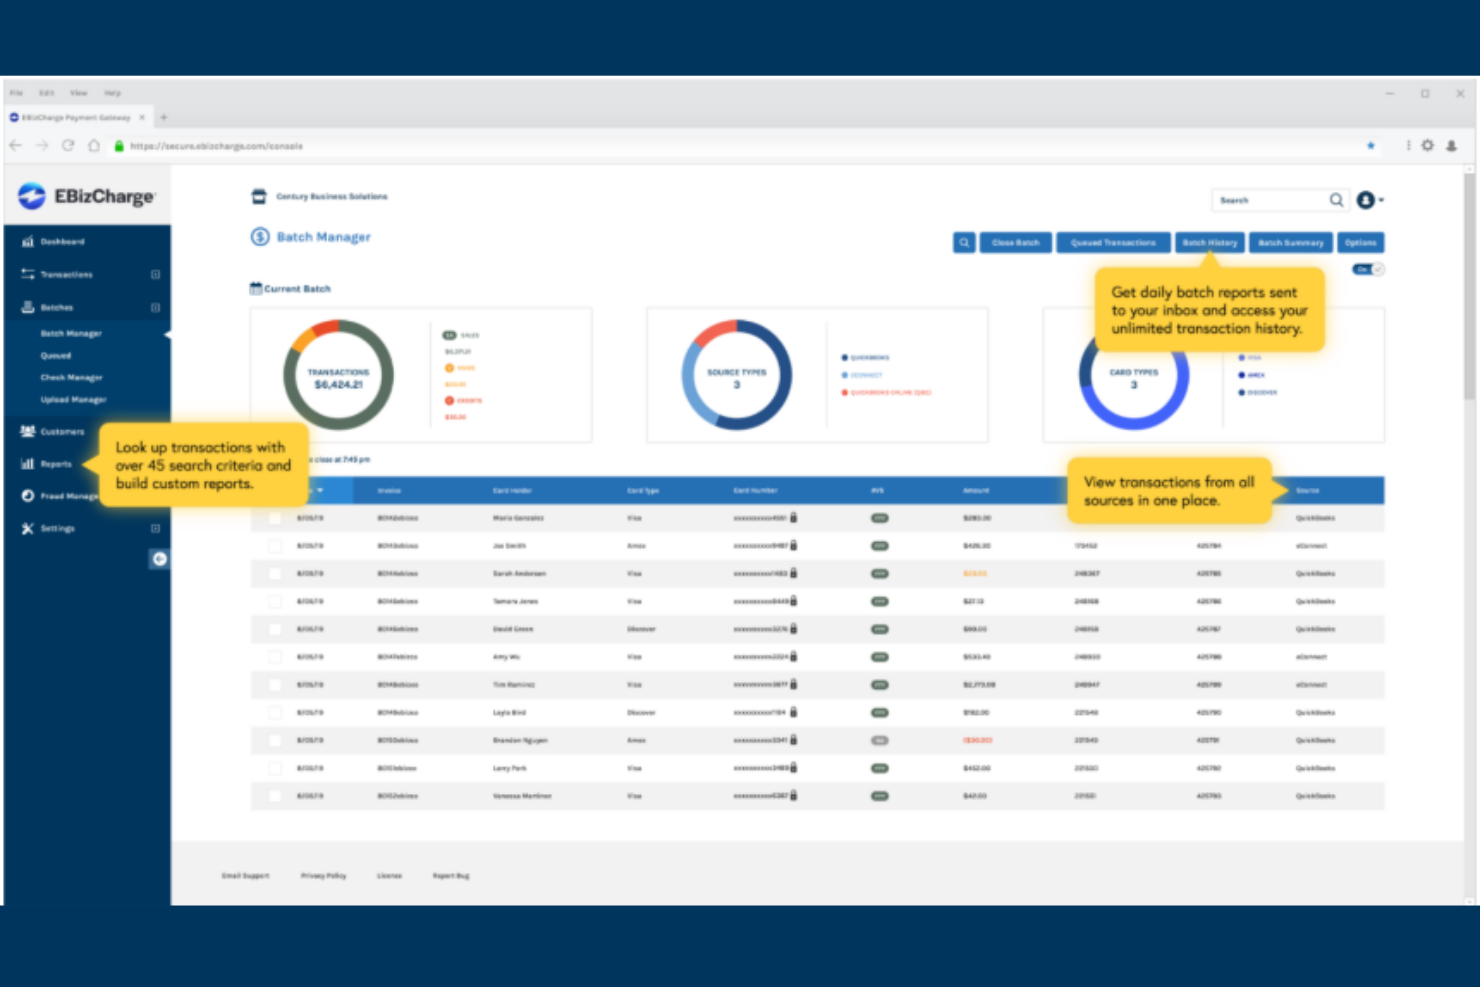Check the first transaction row checkbox
The height and width of the screenshot is (987, 1480).
(275, 518)
